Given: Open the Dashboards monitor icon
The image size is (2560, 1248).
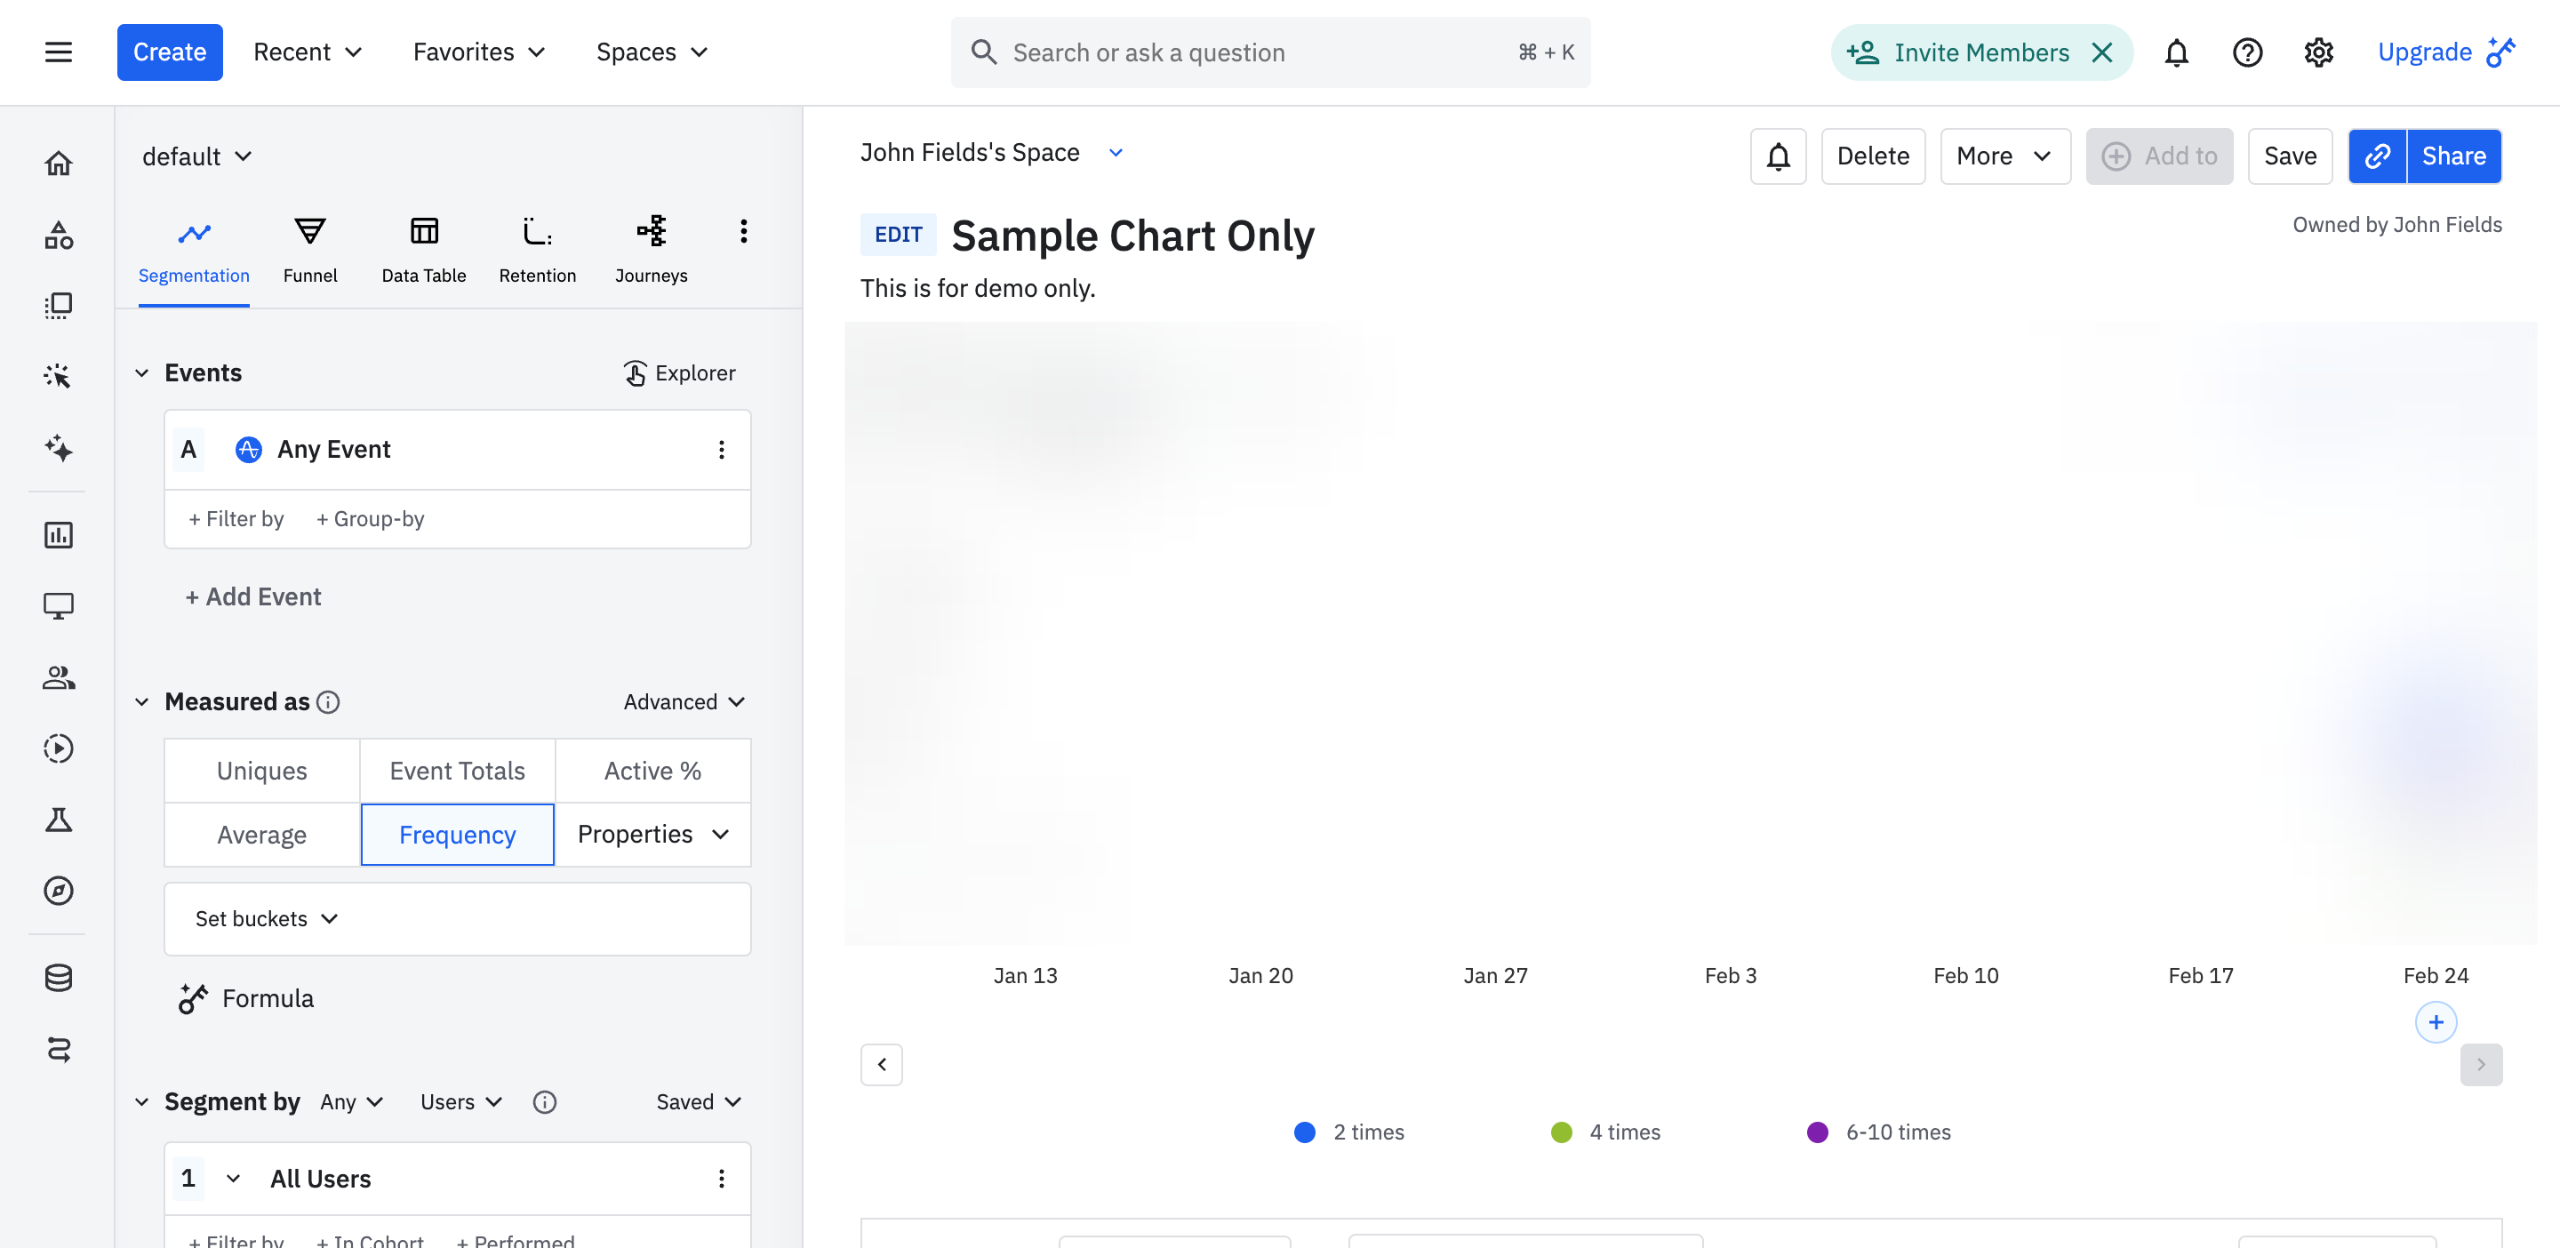Looking at the screenshot, I should 58,605.
